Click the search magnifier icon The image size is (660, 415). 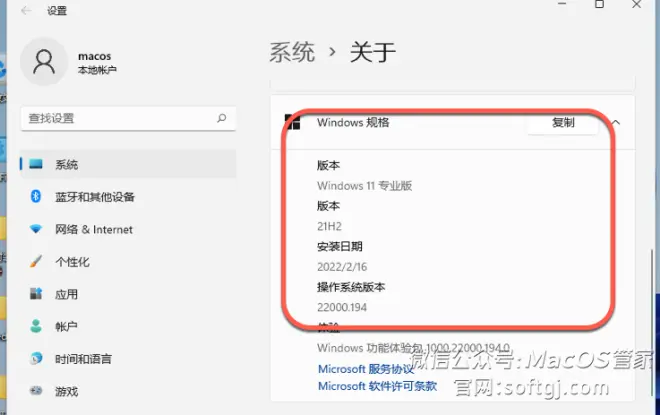click(x=221, y=118)
